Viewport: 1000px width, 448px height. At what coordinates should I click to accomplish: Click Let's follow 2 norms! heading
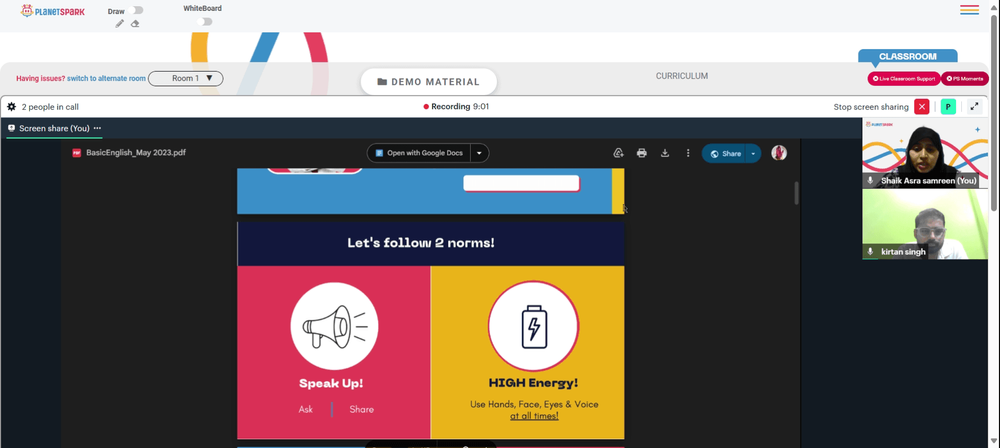tap(421, 243)
